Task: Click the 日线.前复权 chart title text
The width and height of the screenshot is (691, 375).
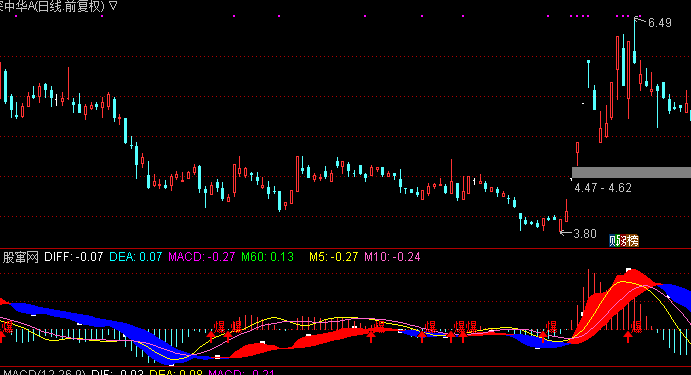Action: coord(71,6)
